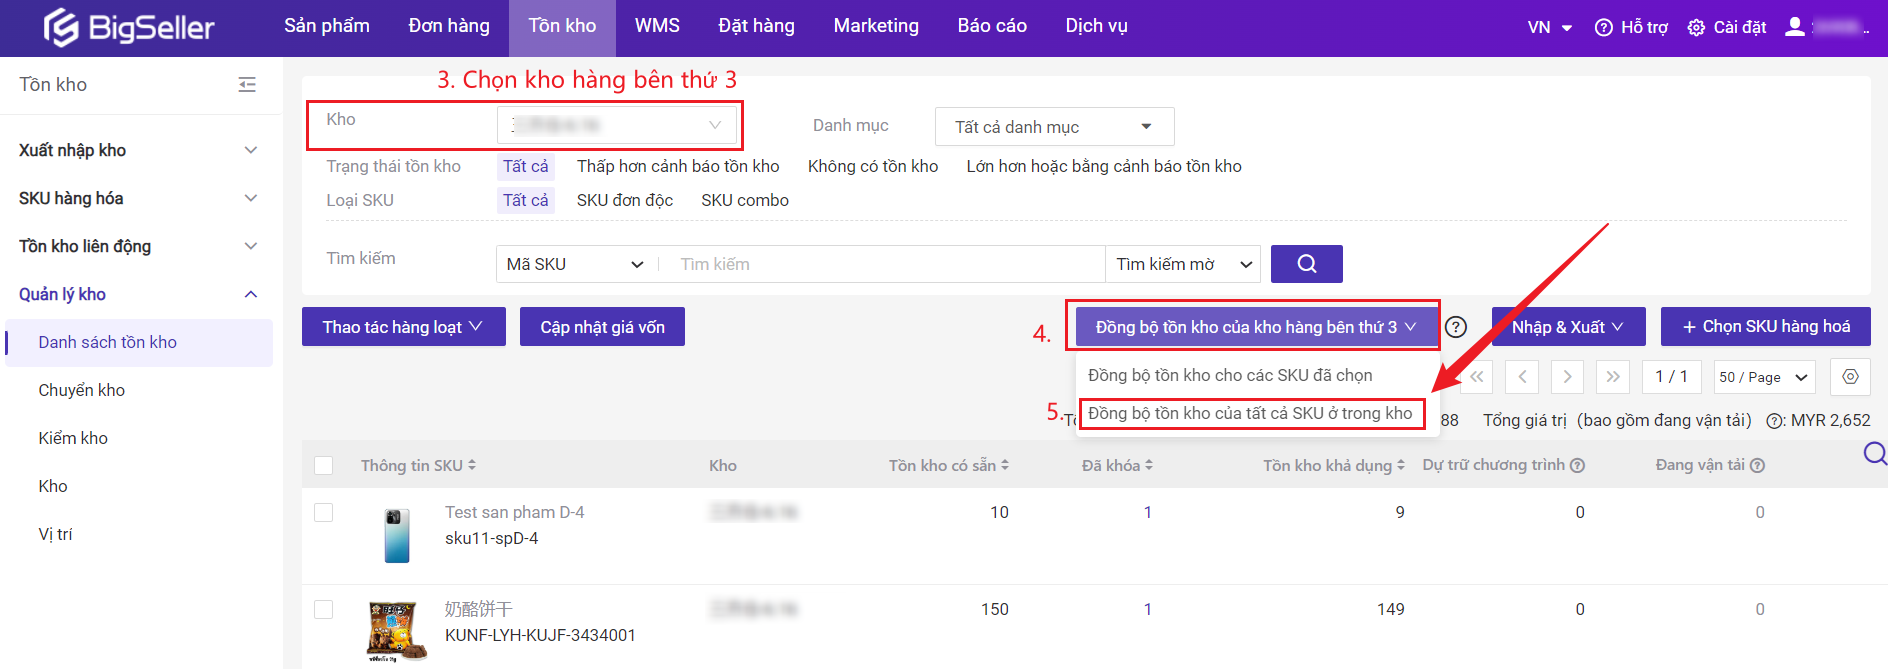The width and height of the screenshot is (1888, 669).
Task: Check the box for Test san pham D-4
Action: pos(324,512)
